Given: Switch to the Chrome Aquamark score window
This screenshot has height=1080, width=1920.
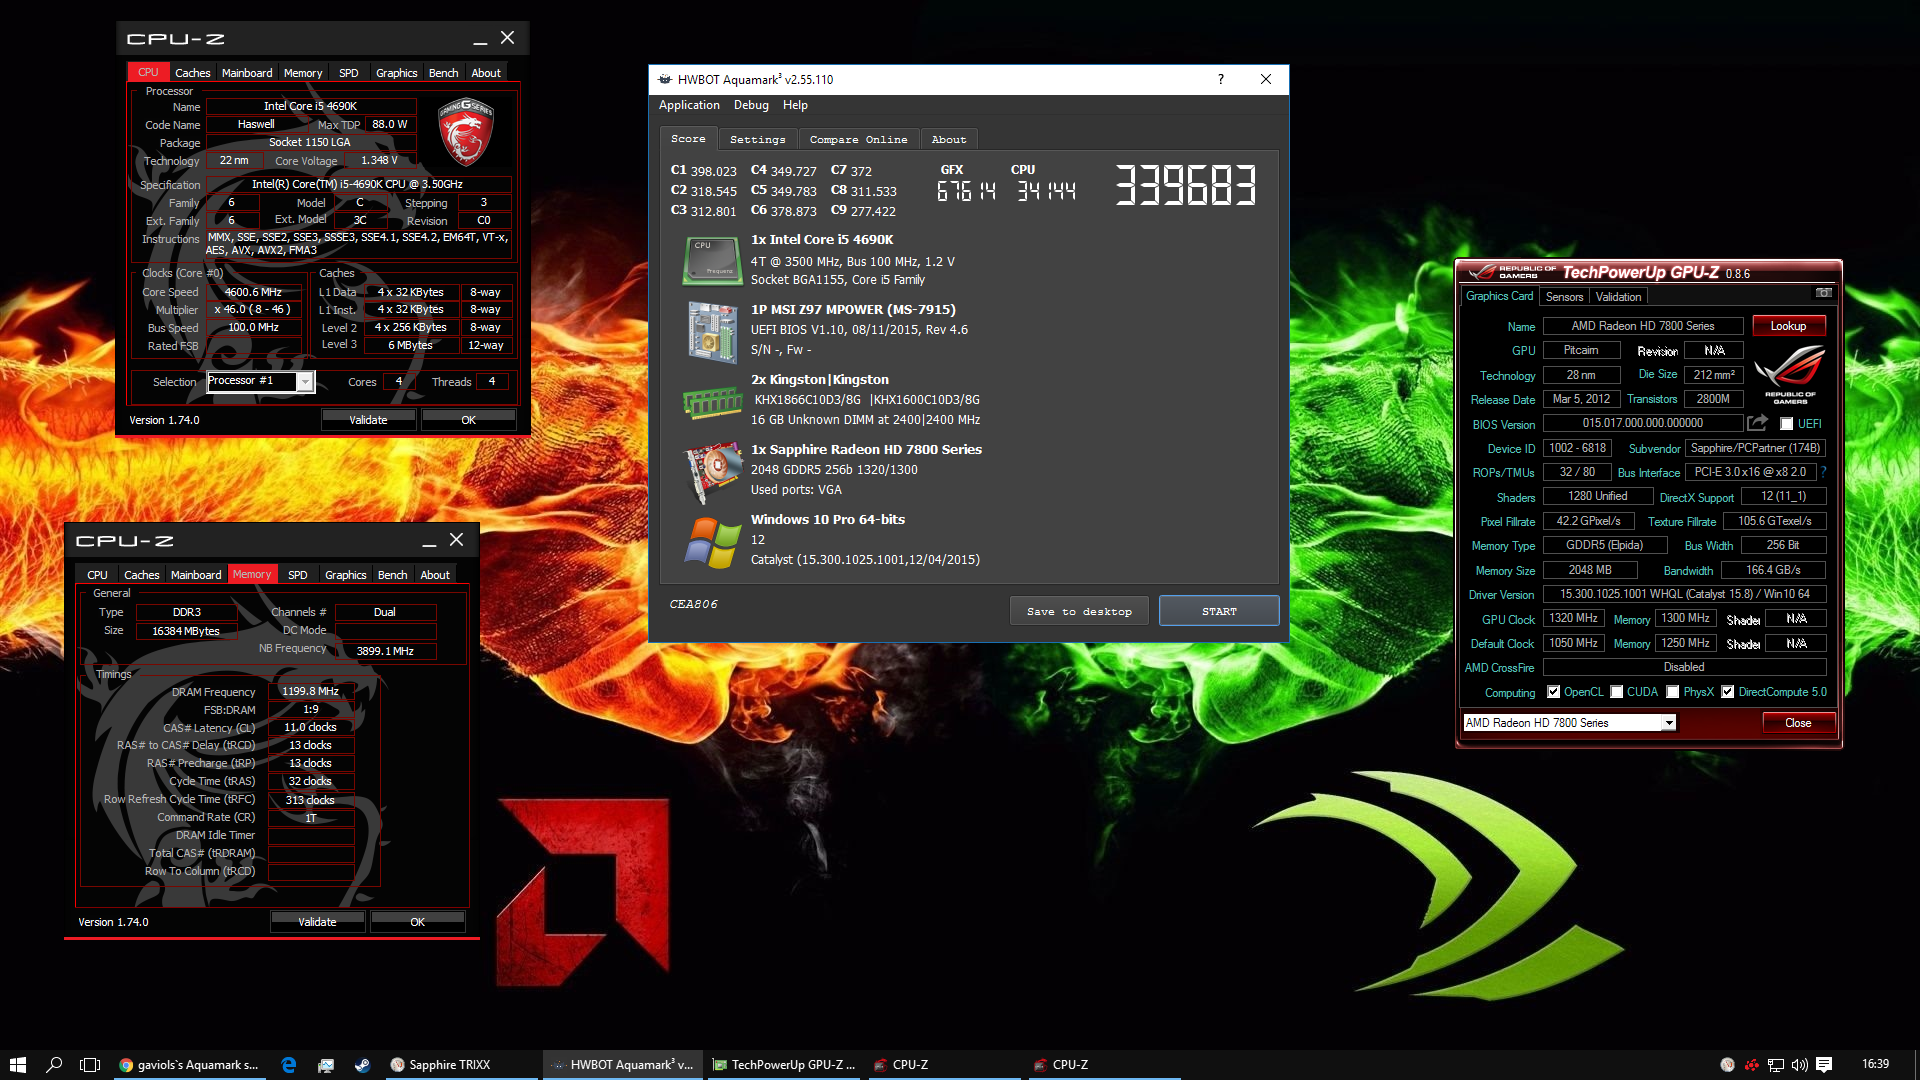Looking at the screenshot, I should coord(190,1065).
